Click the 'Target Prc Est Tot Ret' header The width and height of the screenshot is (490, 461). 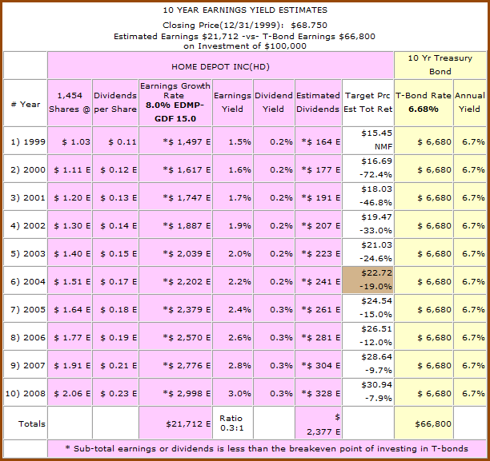pyautogui.click(x=368, y=102)
